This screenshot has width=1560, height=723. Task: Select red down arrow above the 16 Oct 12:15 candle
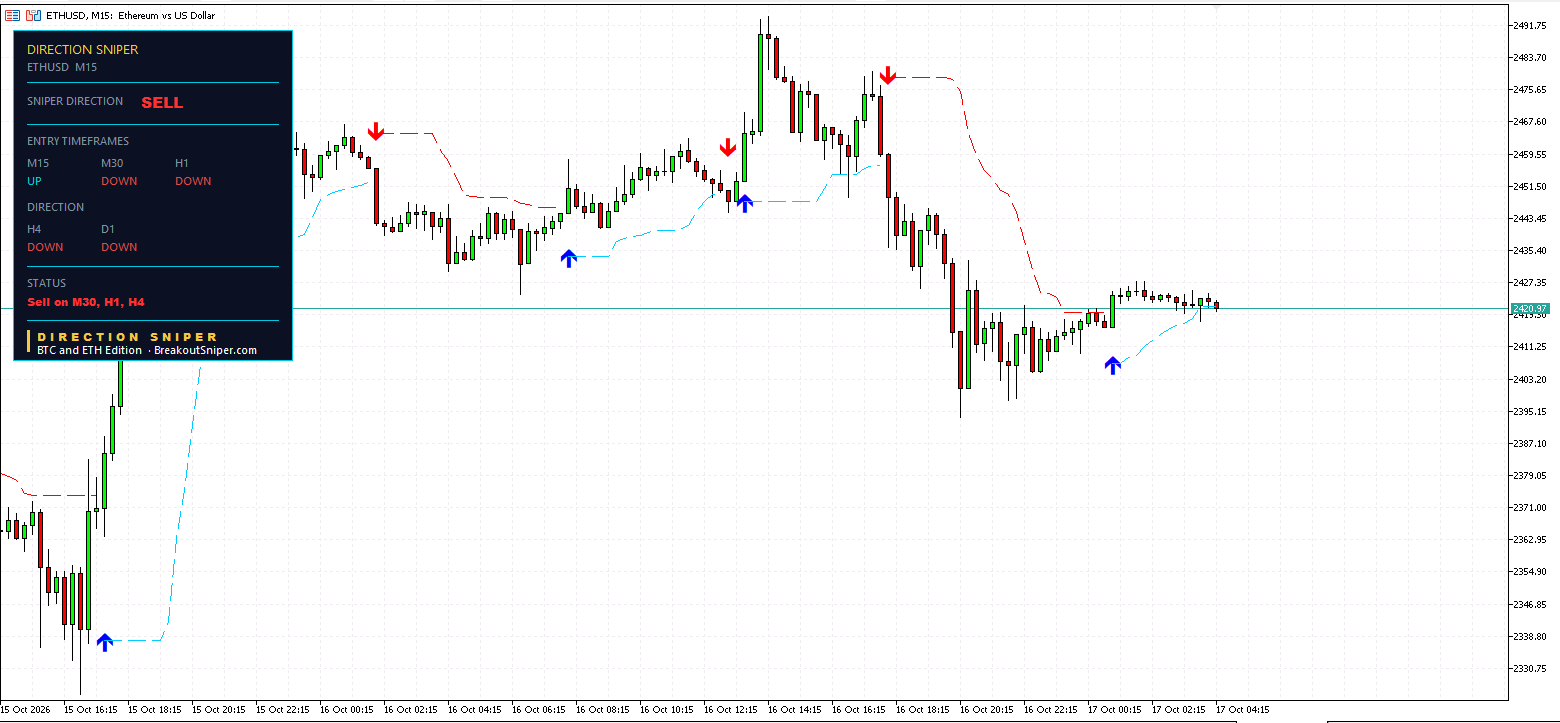[728, 148]
